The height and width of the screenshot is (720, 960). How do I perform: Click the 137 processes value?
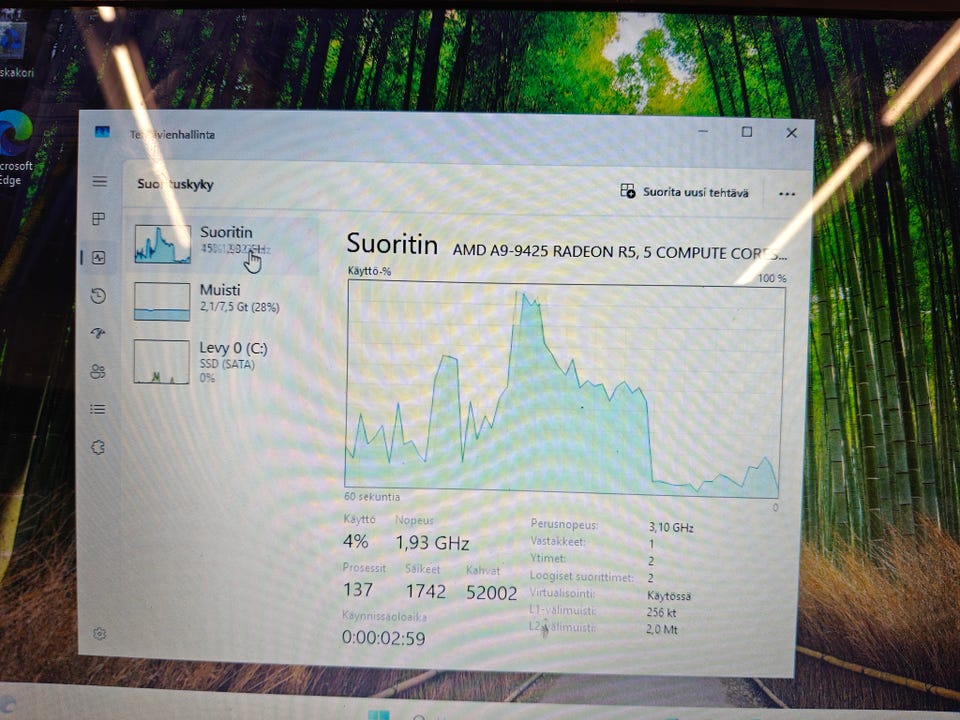pyautogui.click(x=358, y=589)
